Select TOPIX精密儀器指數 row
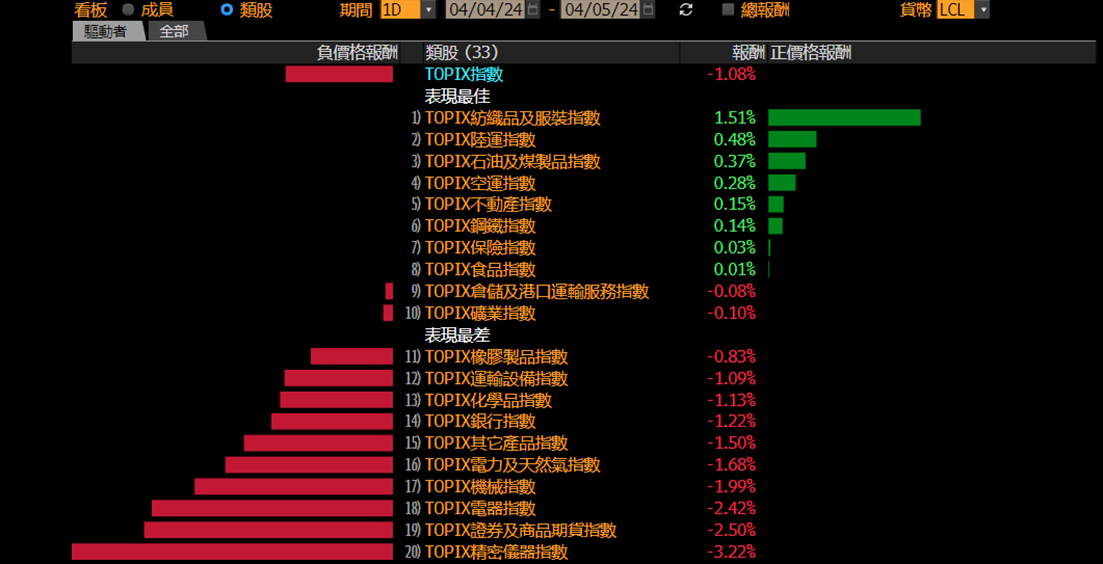Image resolution: width=1103 pixels, height=564 pixels. (497, 552)
